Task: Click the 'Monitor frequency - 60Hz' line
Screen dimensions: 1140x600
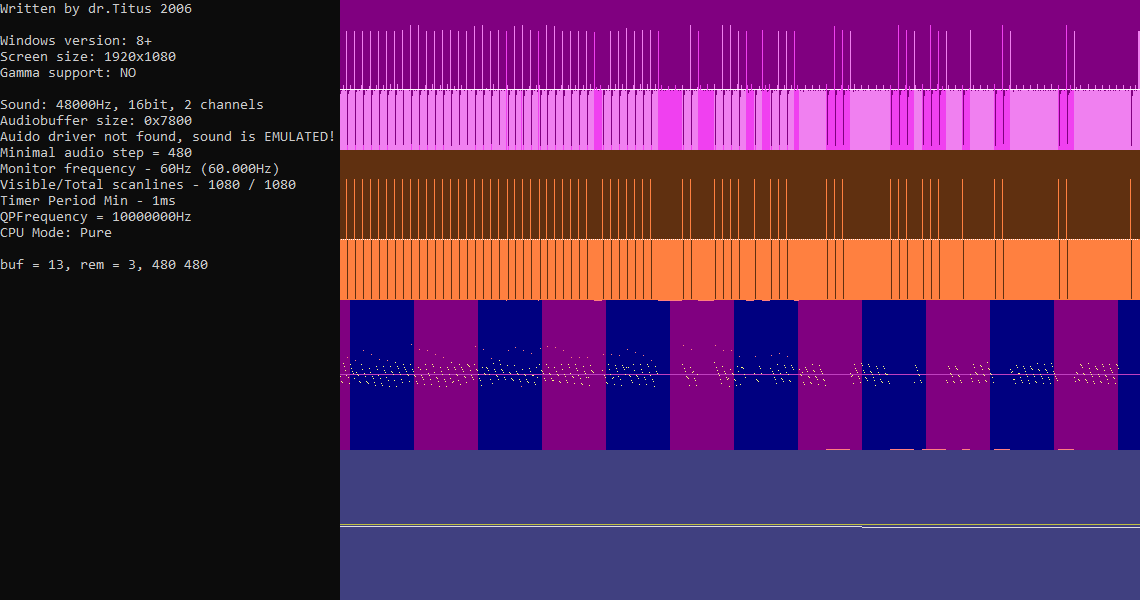Action: [140, 169]
